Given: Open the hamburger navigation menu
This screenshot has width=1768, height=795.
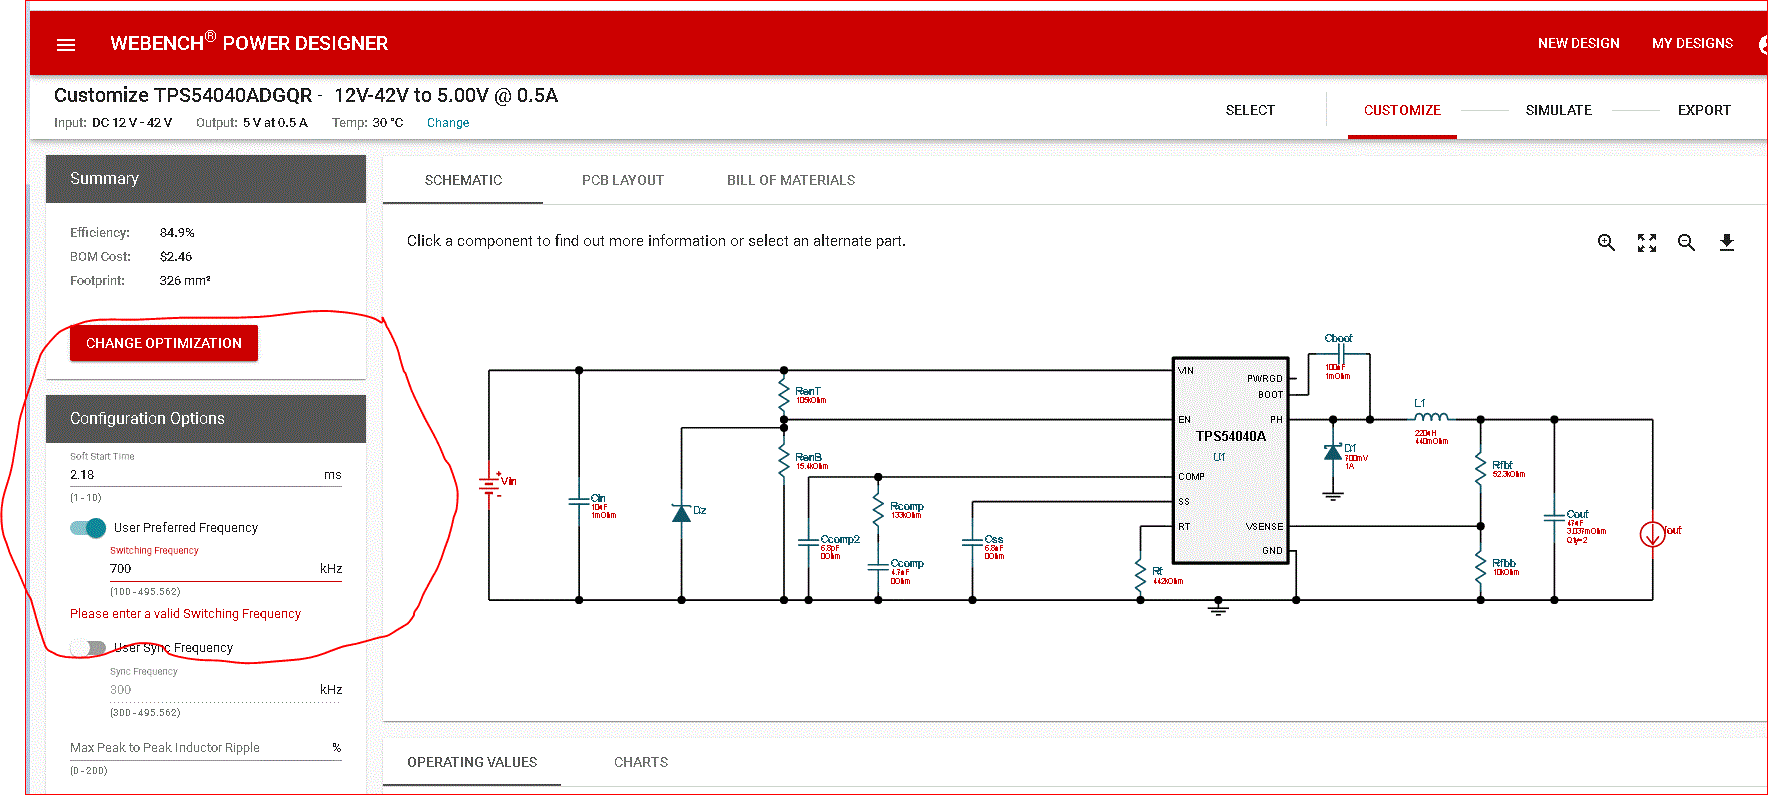Looking at the screenshot, I should click(x=66, y=44).
